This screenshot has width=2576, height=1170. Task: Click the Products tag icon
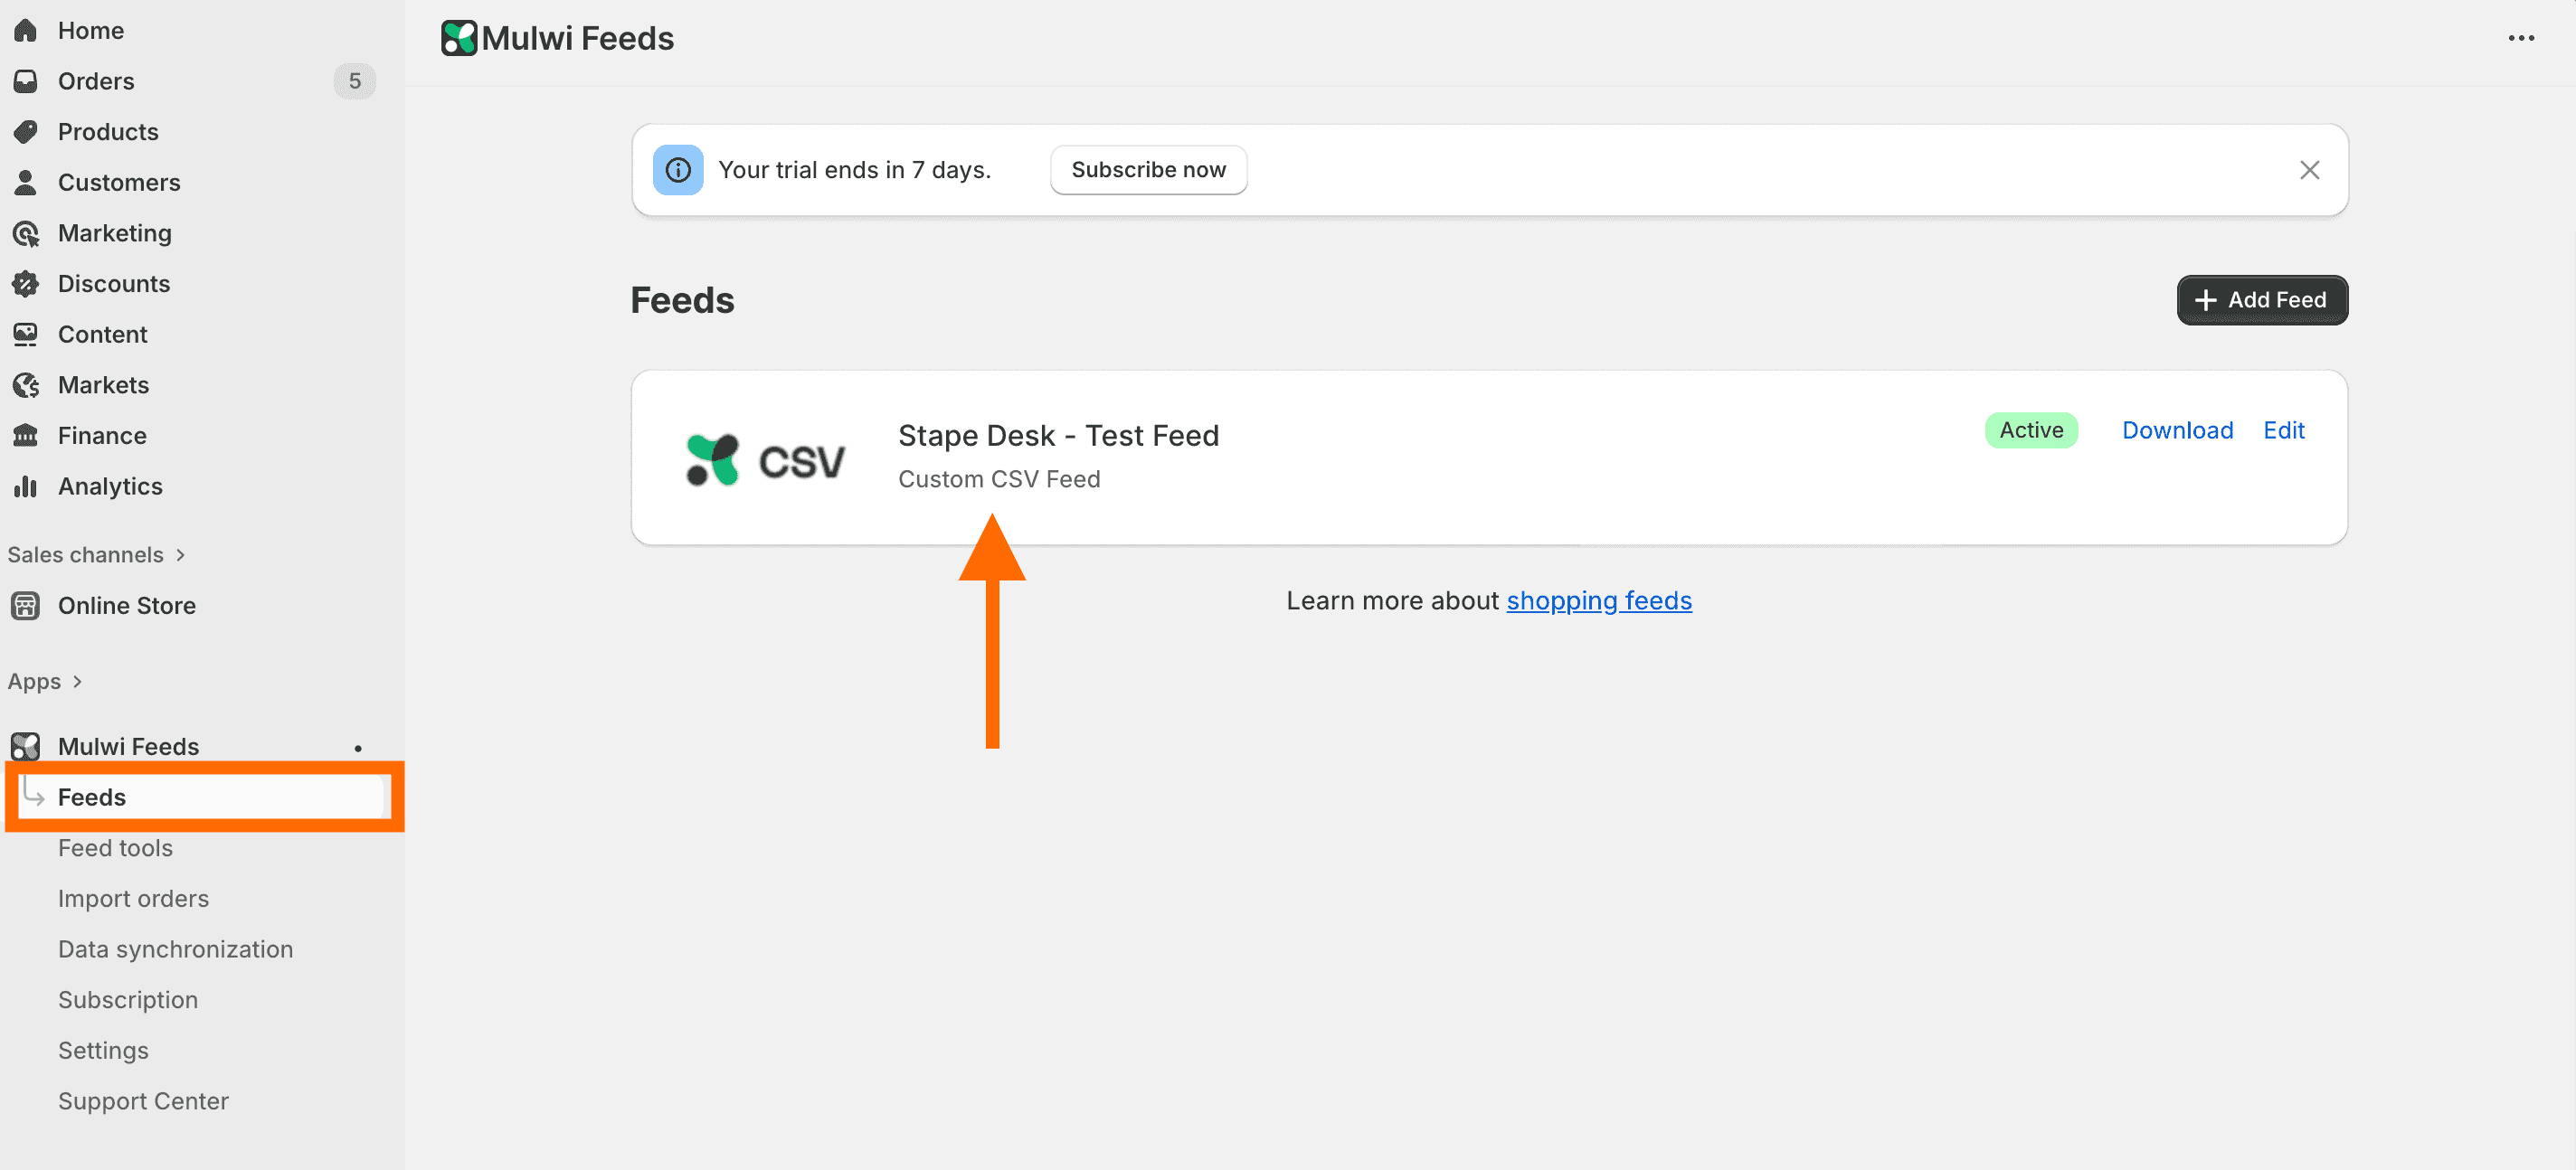(x=25, y=132)
